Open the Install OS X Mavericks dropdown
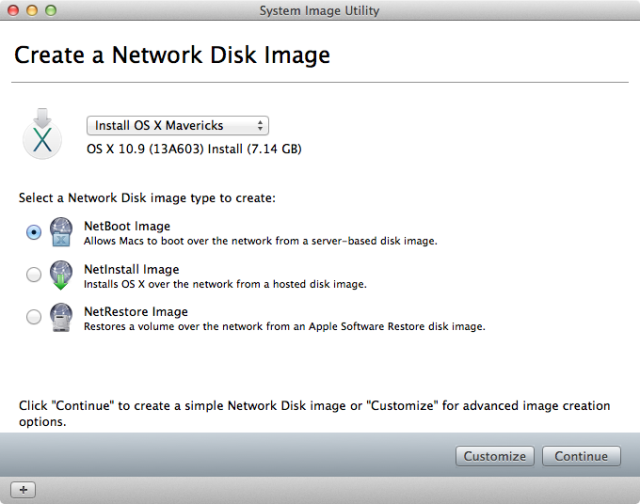 pos(178,125)
